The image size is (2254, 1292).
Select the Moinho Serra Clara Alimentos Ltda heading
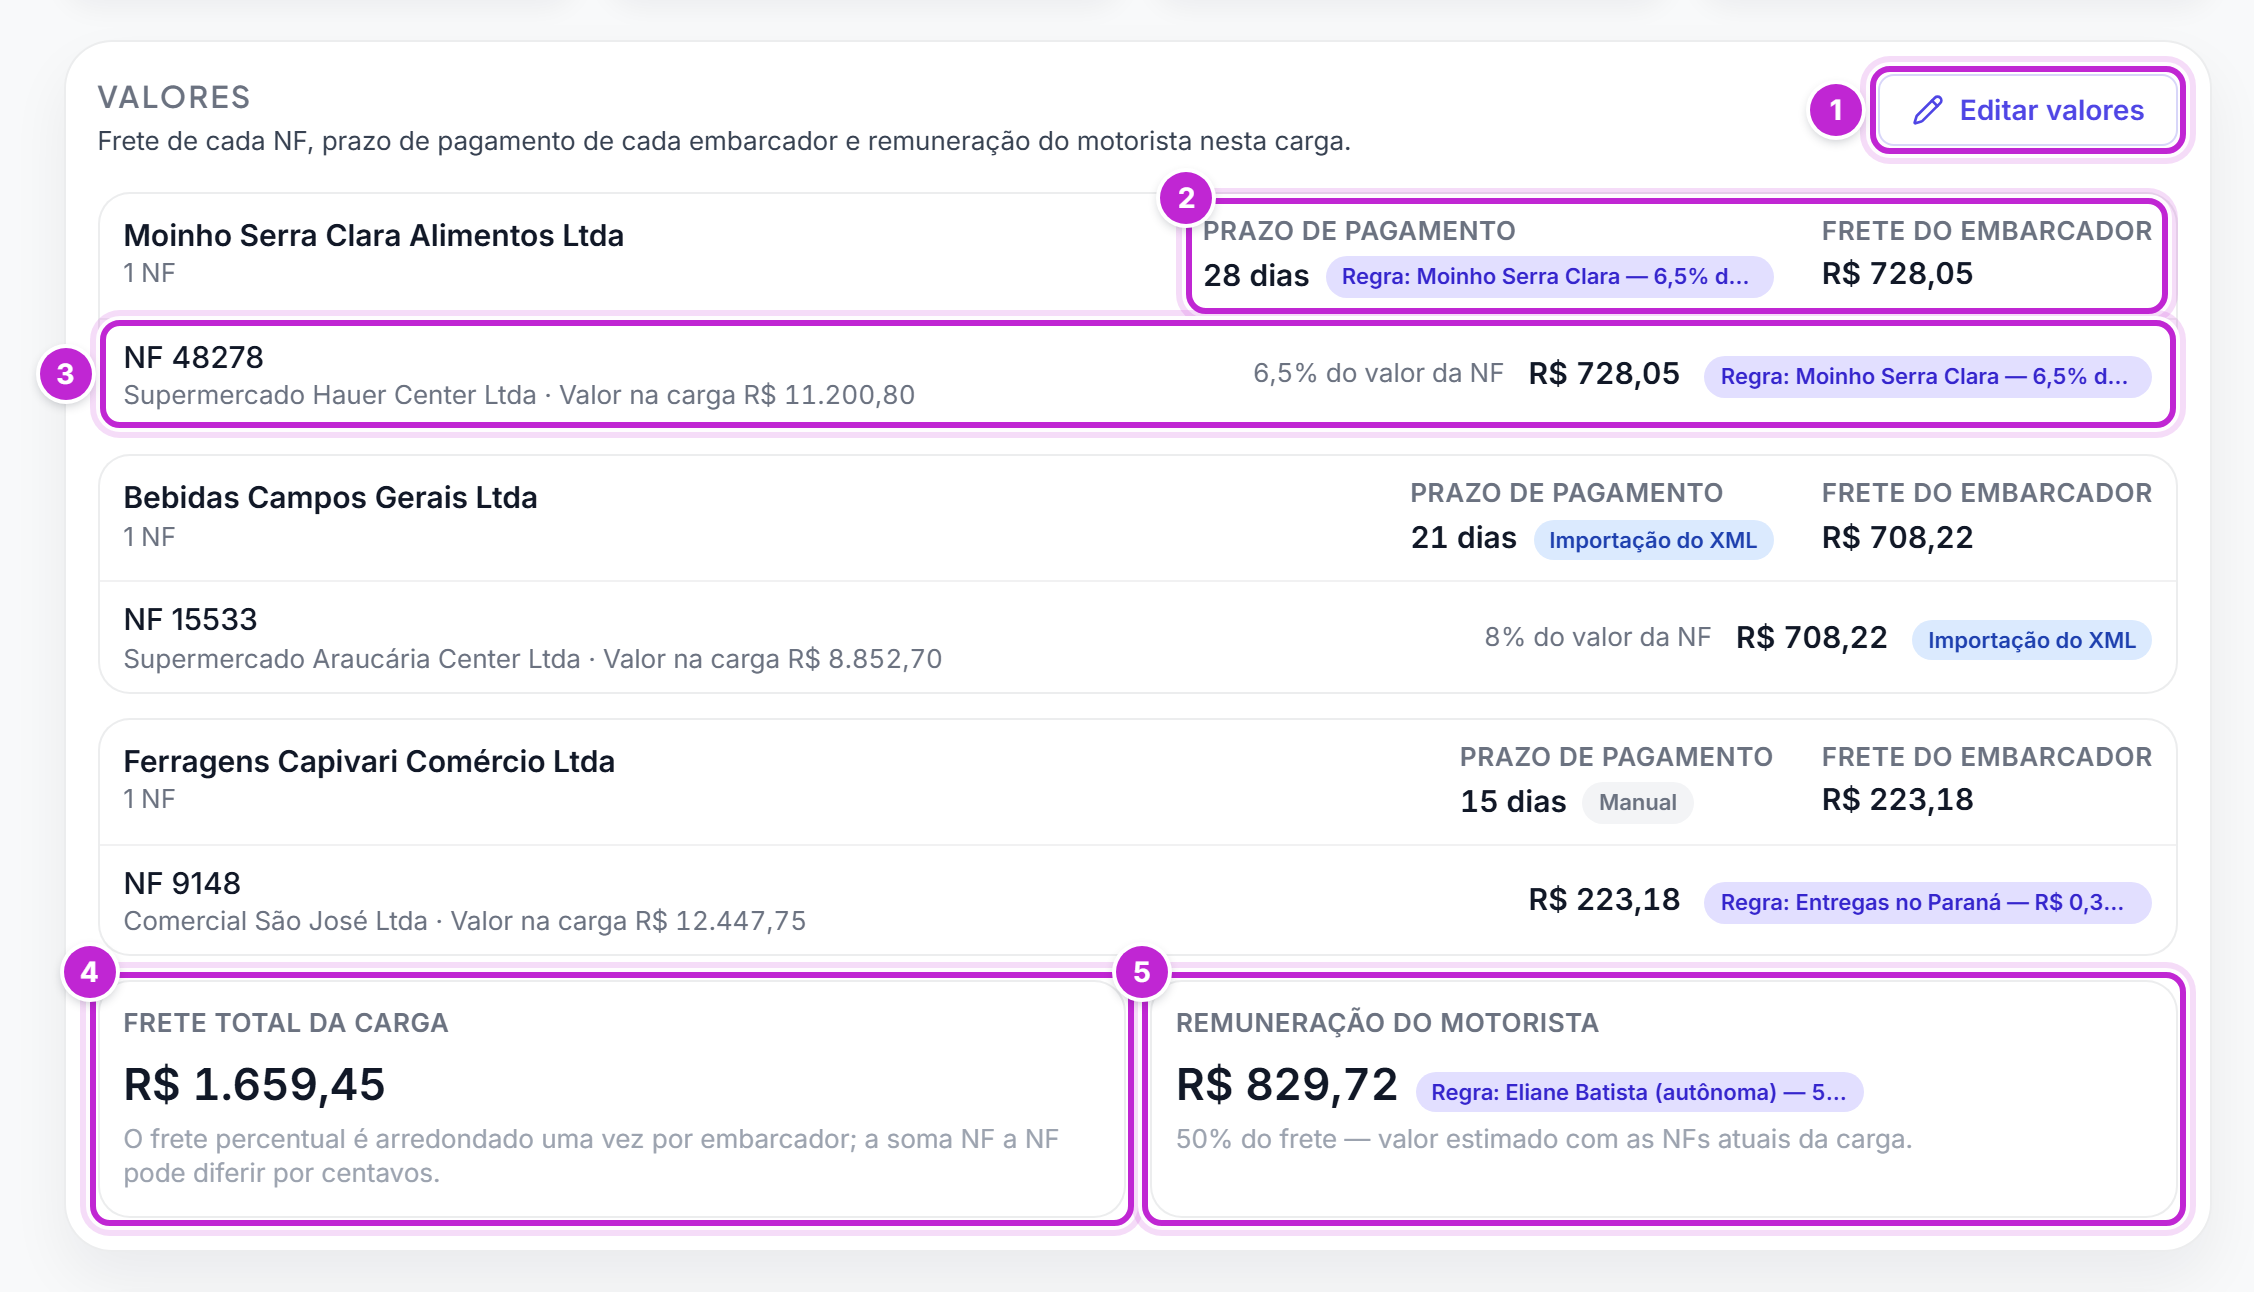(x=373, y=235)
